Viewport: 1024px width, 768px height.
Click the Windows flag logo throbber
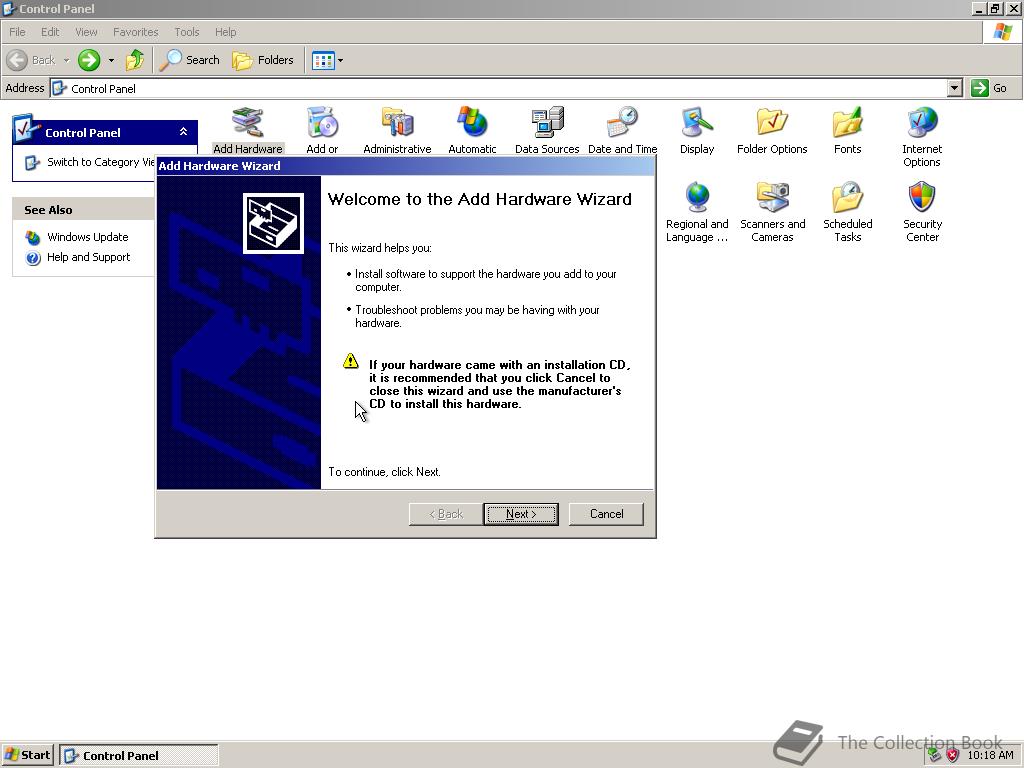coord(1002,32)
